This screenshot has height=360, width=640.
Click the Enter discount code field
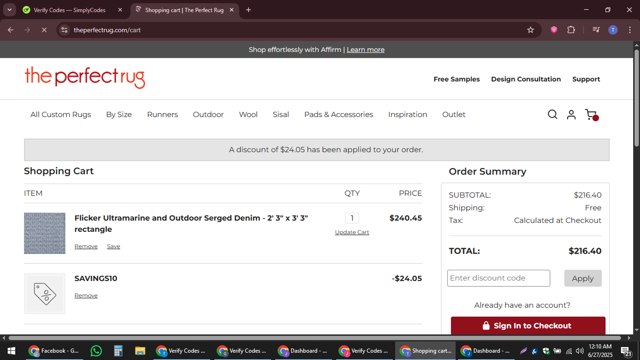click(x=498, y=278)
